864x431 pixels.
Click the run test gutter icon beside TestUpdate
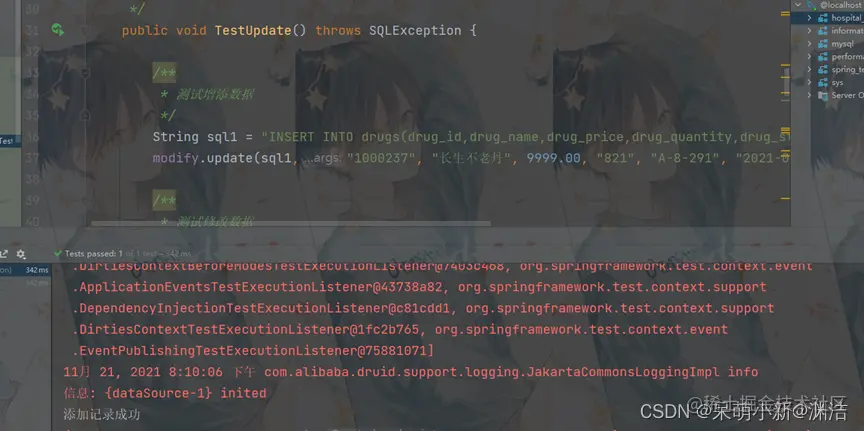(58, 29)
